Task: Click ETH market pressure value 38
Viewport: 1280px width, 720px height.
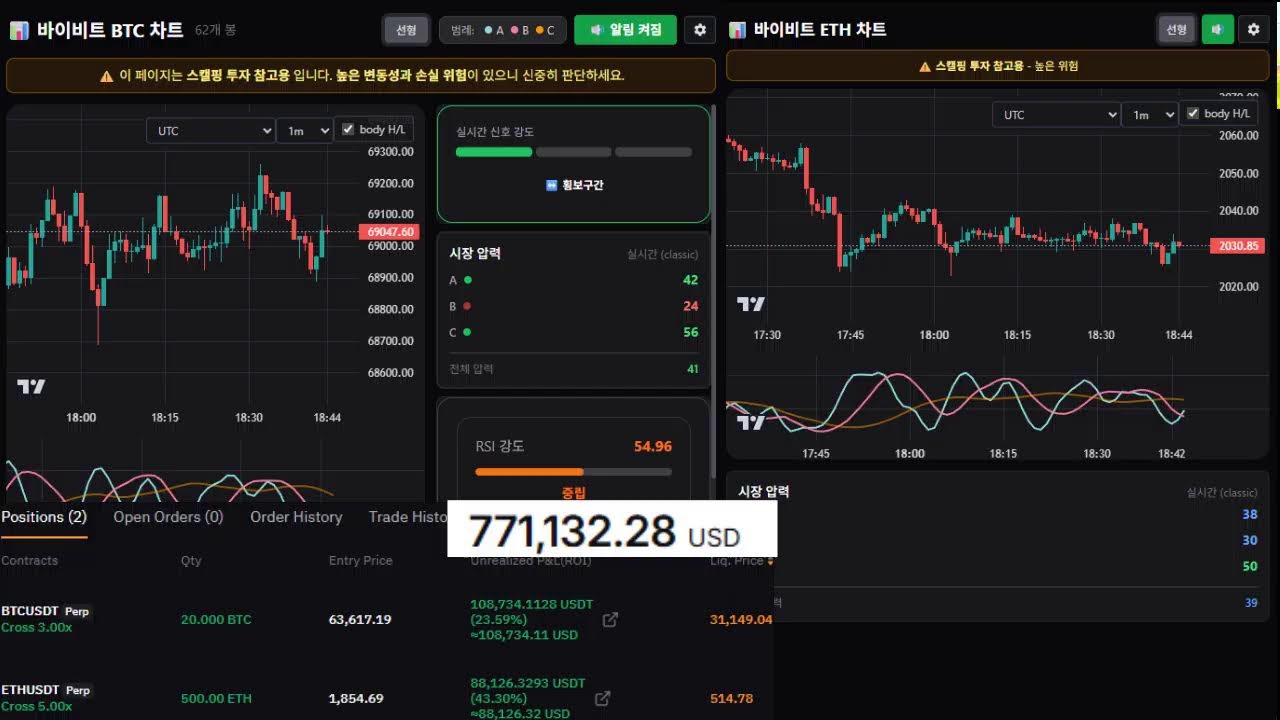Action: [x=1249, y=514]
